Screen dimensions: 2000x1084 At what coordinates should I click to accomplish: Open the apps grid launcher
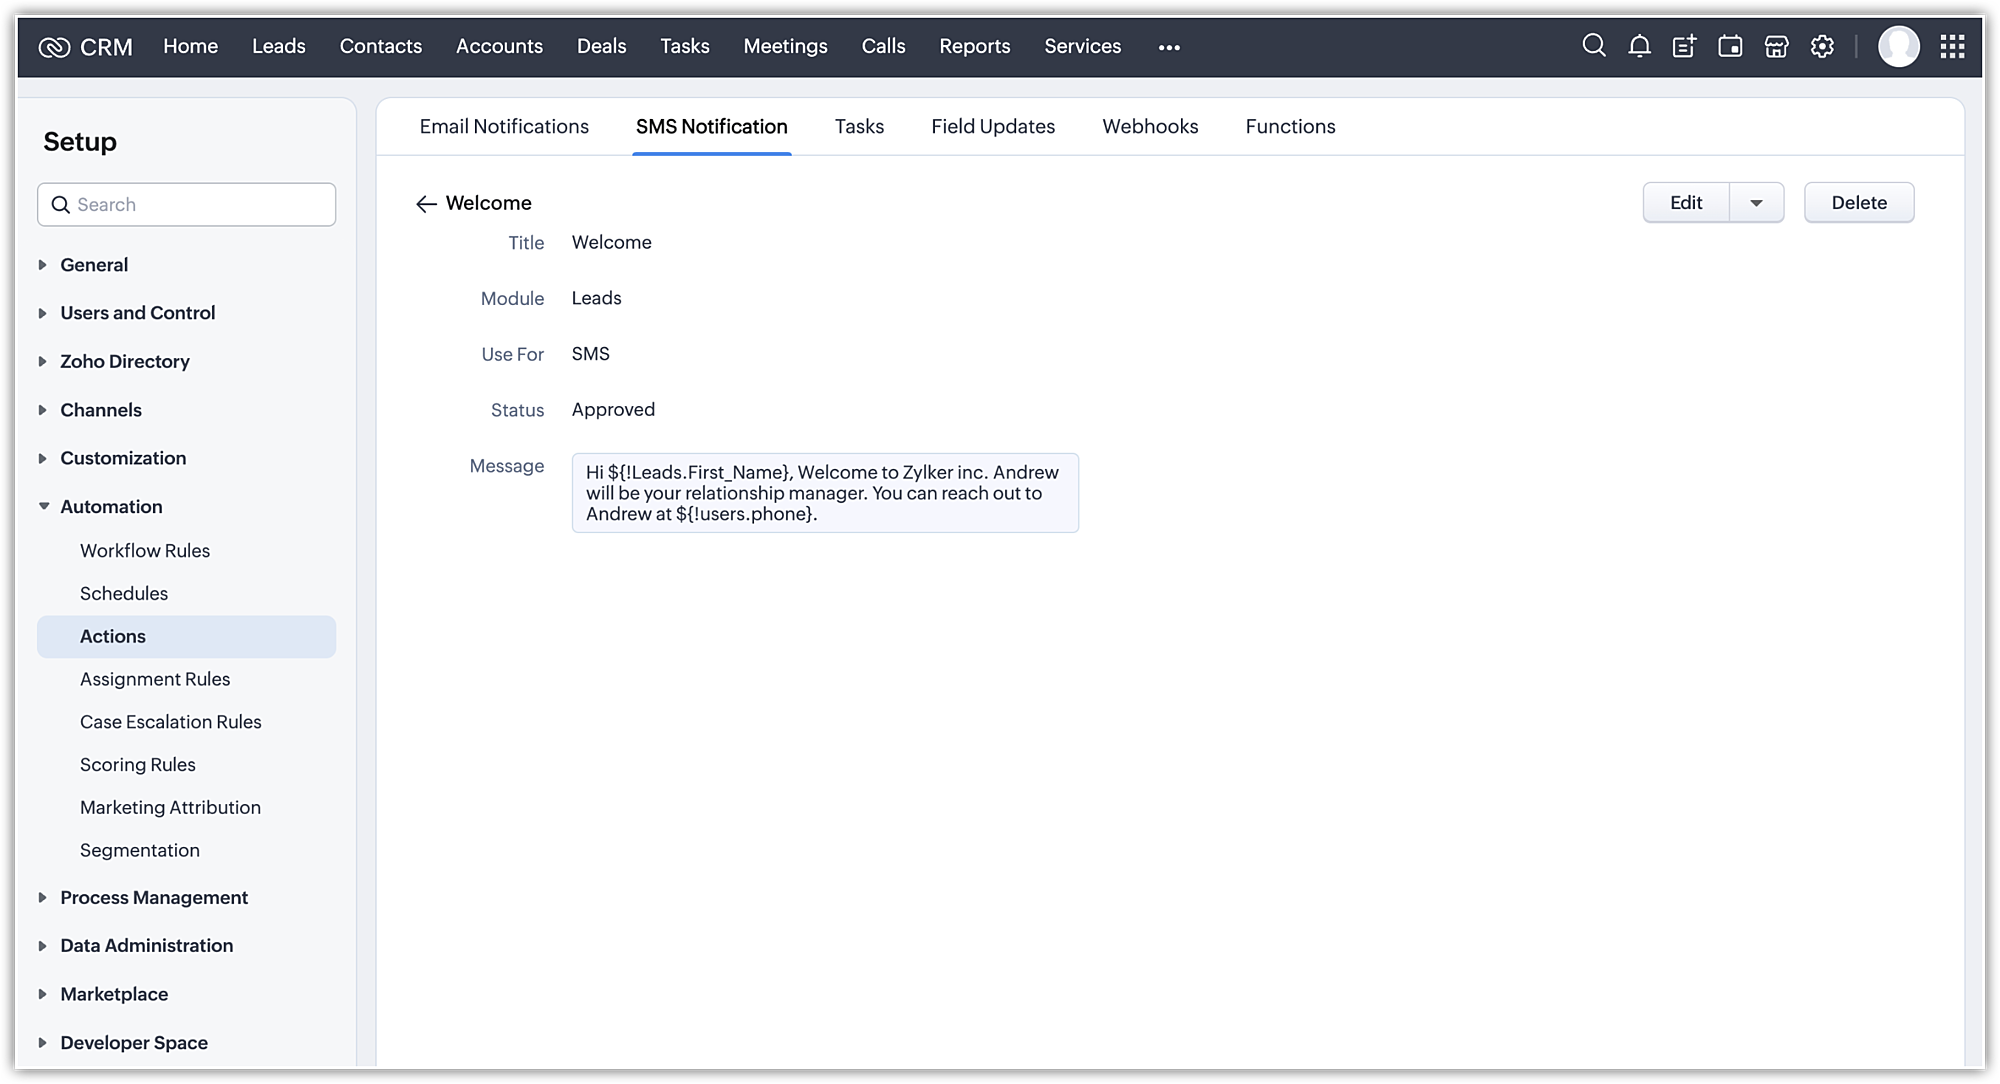click(x=1952, y=46)
